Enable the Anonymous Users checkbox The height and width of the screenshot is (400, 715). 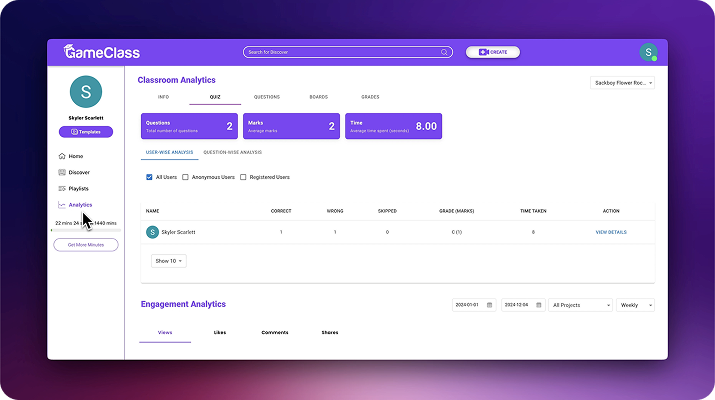click(185, 177)
